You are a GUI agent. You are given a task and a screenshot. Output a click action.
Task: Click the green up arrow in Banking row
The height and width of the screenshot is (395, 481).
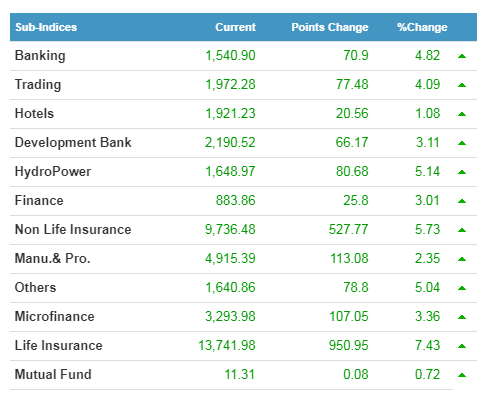tap(462, 56)
